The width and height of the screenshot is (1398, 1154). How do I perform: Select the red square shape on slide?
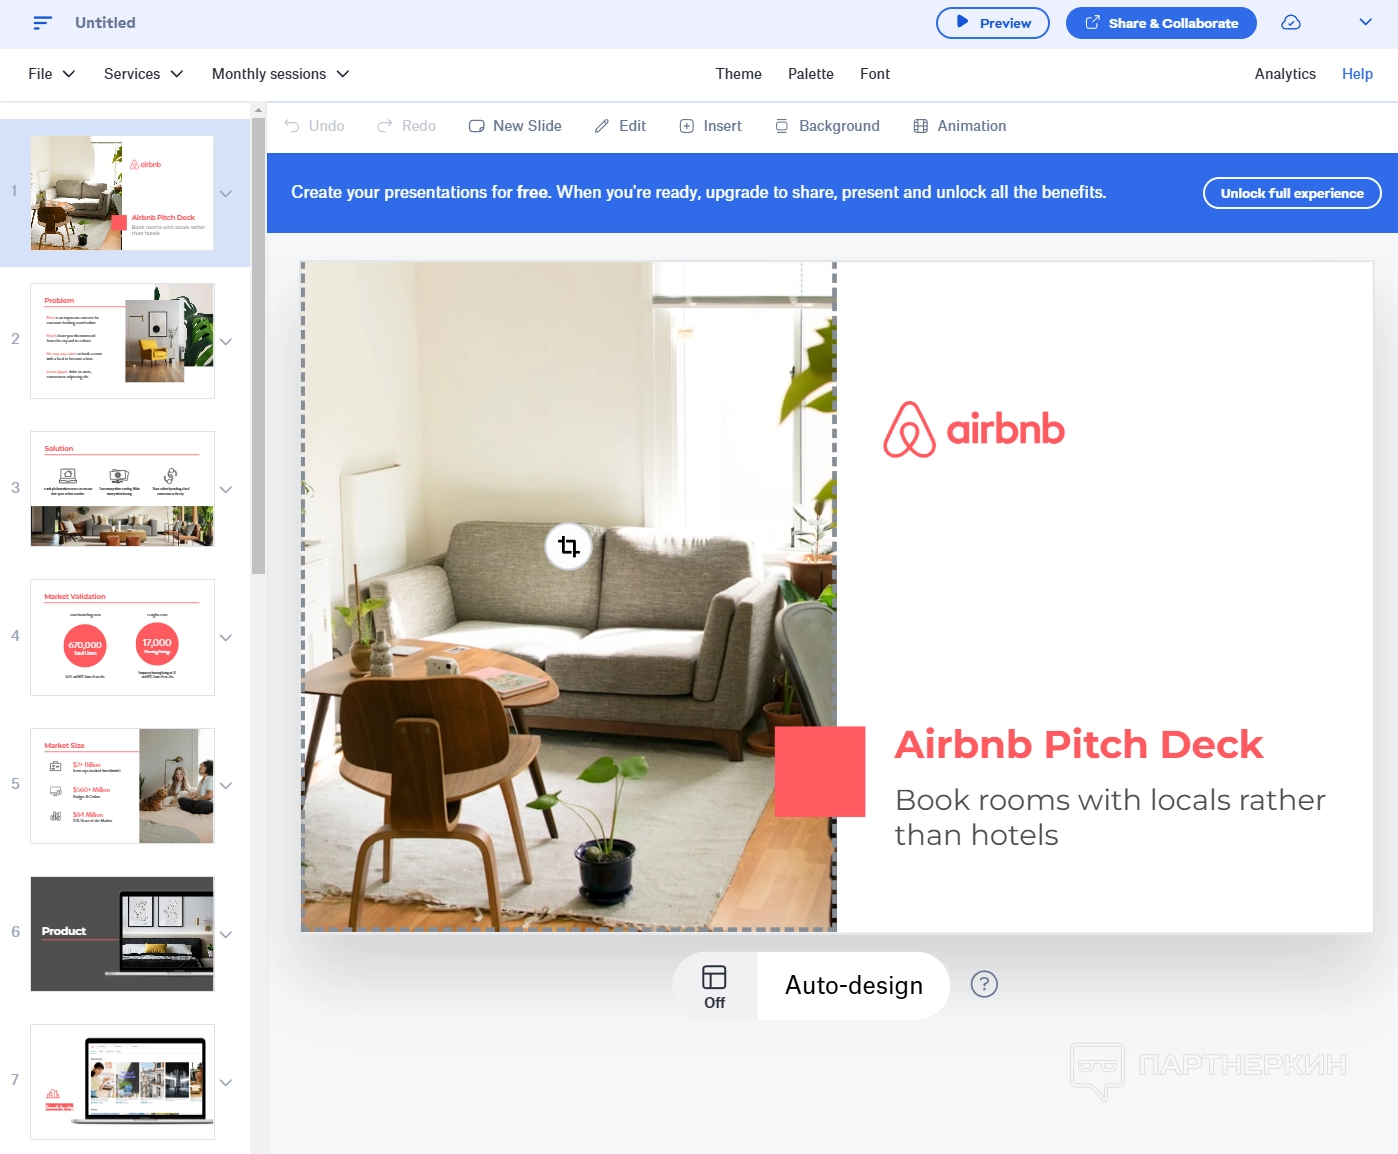point(820,772)
